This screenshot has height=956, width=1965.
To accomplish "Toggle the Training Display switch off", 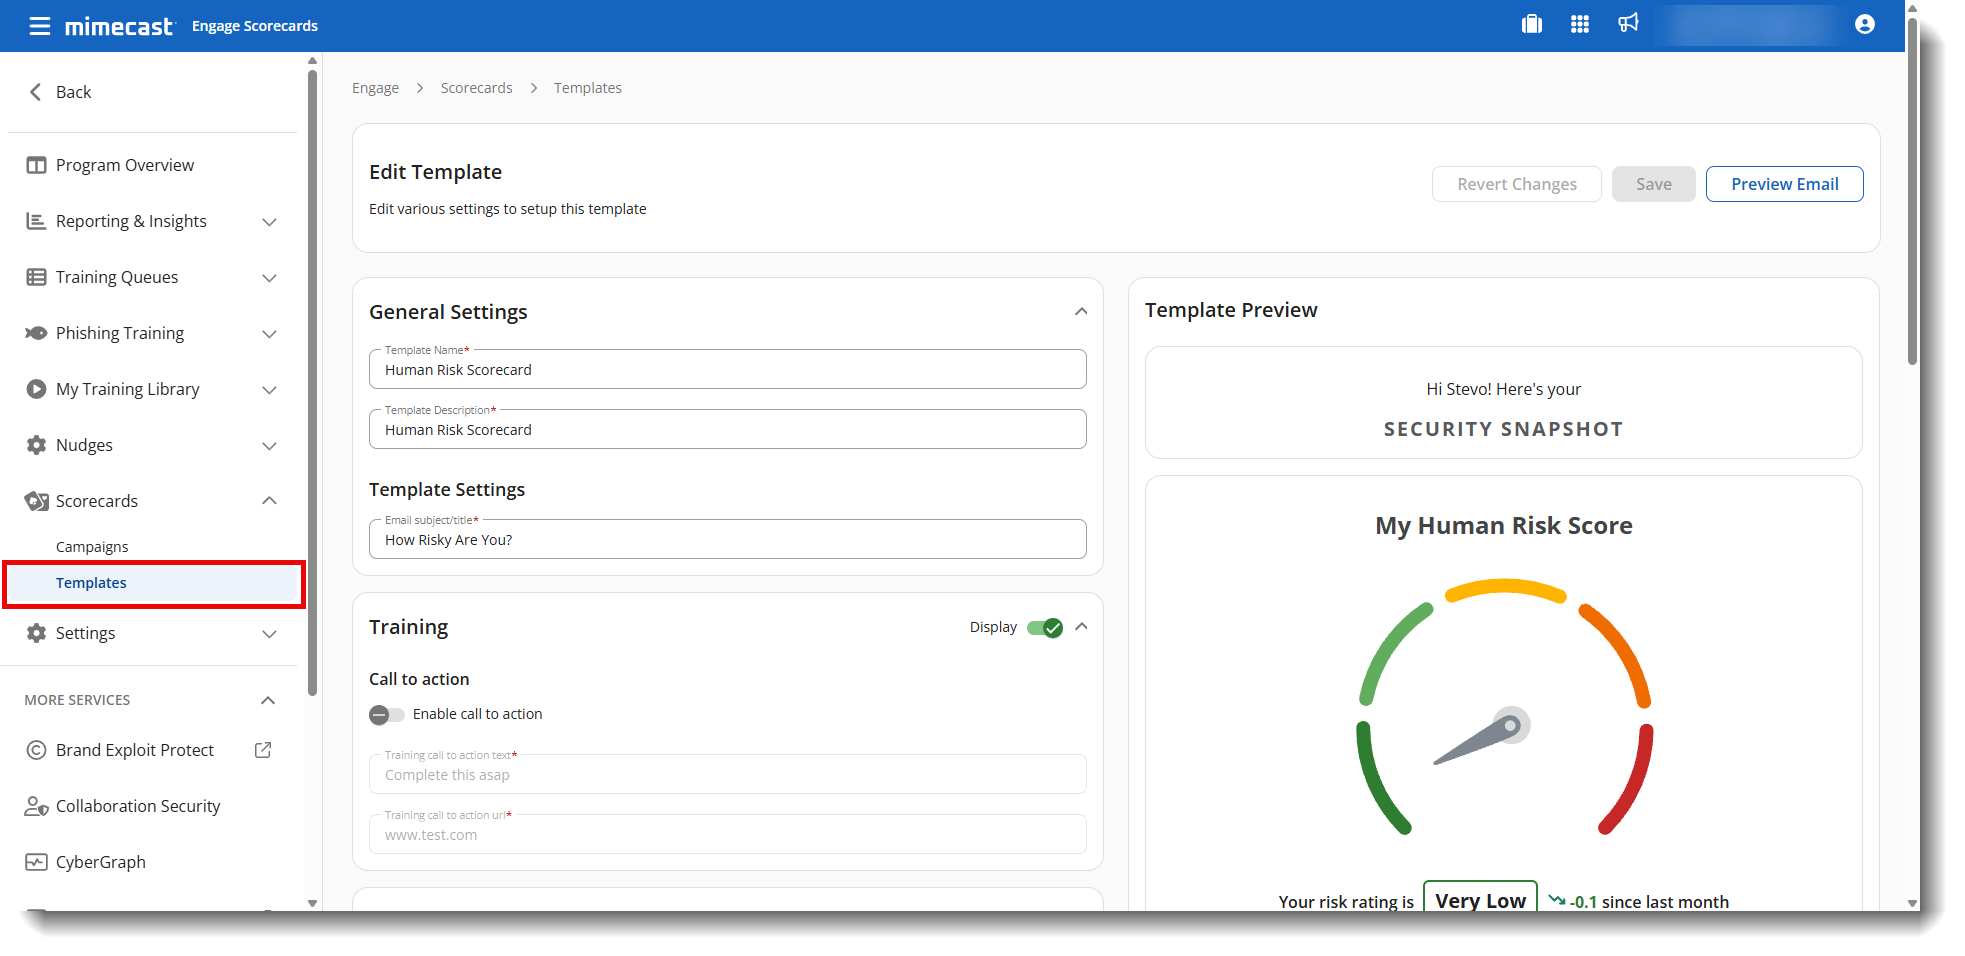I will tap(1045, 628).
